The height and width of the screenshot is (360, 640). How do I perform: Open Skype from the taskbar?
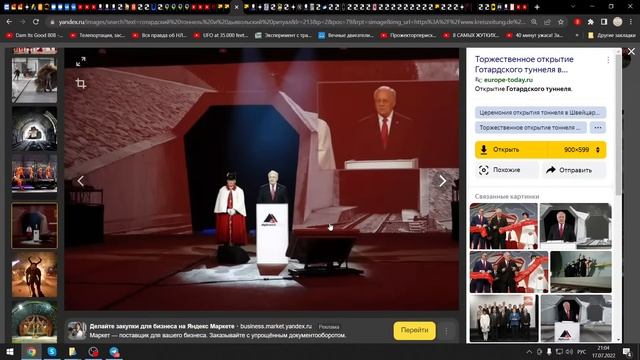pyautogui.click(x=52, y=351)
